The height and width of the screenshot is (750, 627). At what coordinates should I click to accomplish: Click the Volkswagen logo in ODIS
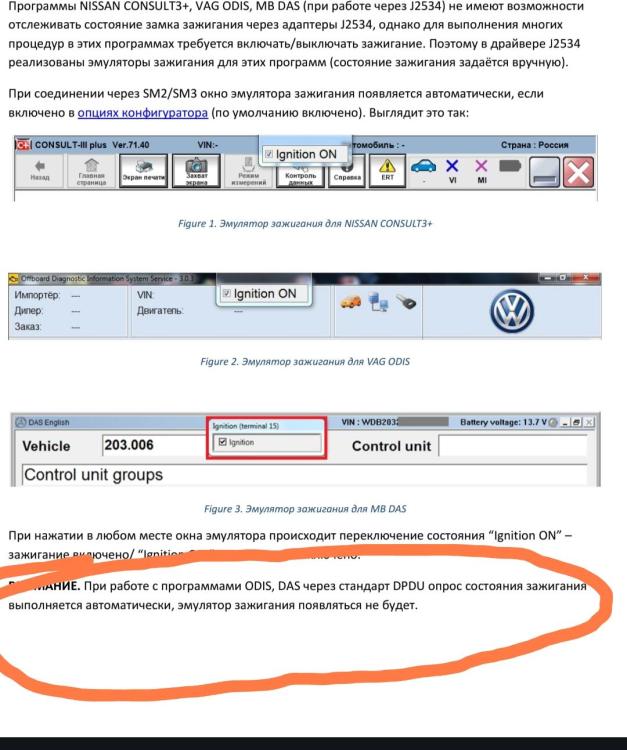[x=511, y=311]
